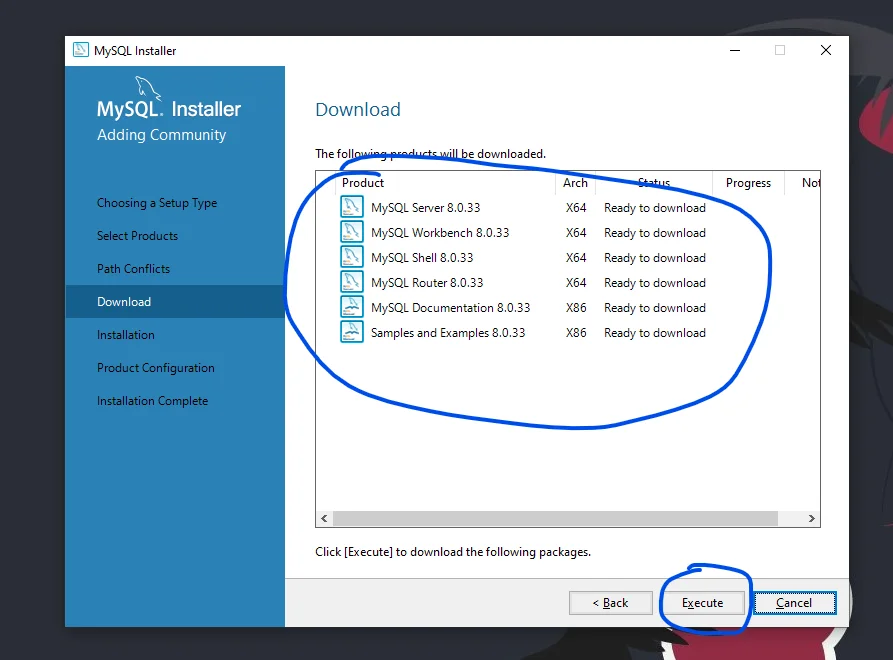This screenshot has width=893, height=660.
Task: Select the Installation Complete sidebar step
Action: [x=152, y=400]
